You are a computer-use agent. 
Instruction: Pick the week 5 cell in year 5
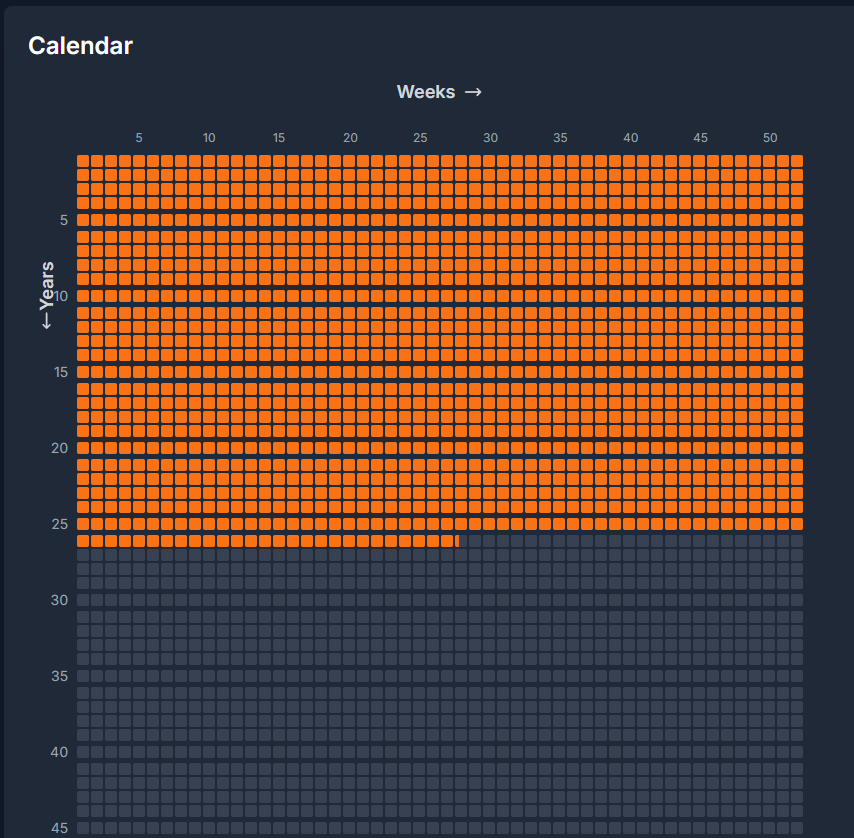(x=139, y=220)
